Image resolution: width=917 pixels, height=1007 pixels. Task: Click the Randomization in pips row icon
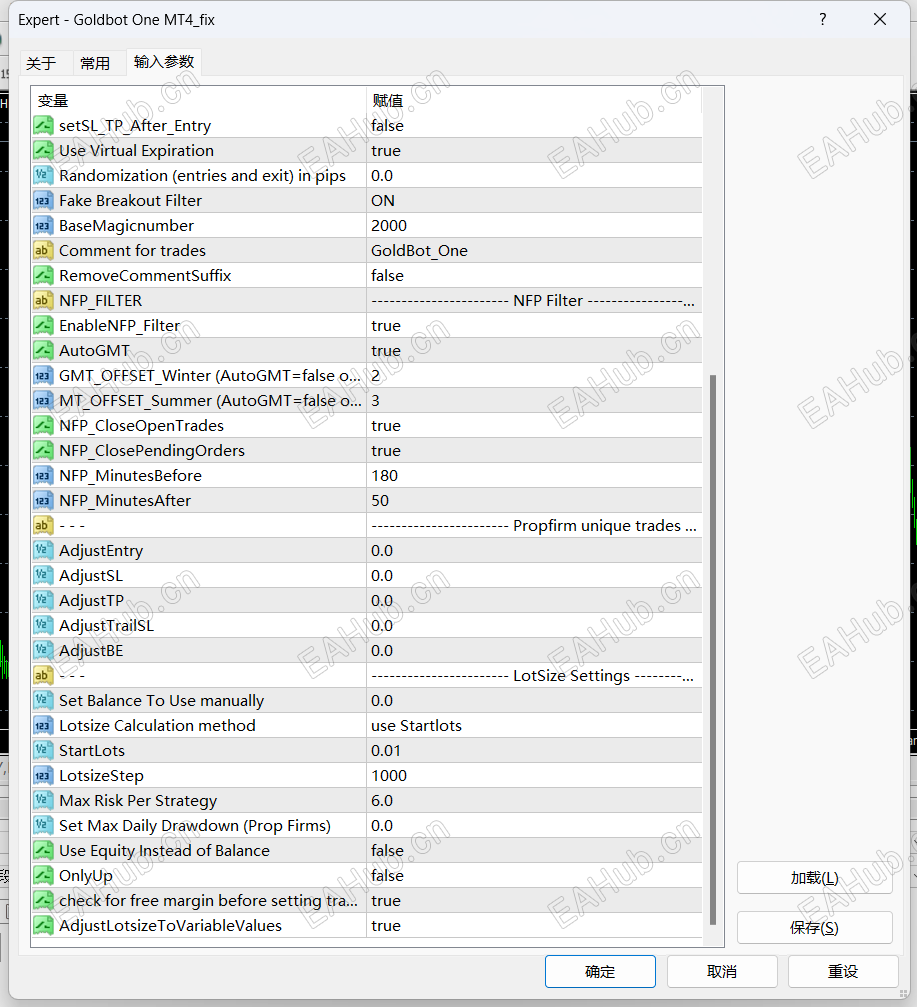pos(43,175)
